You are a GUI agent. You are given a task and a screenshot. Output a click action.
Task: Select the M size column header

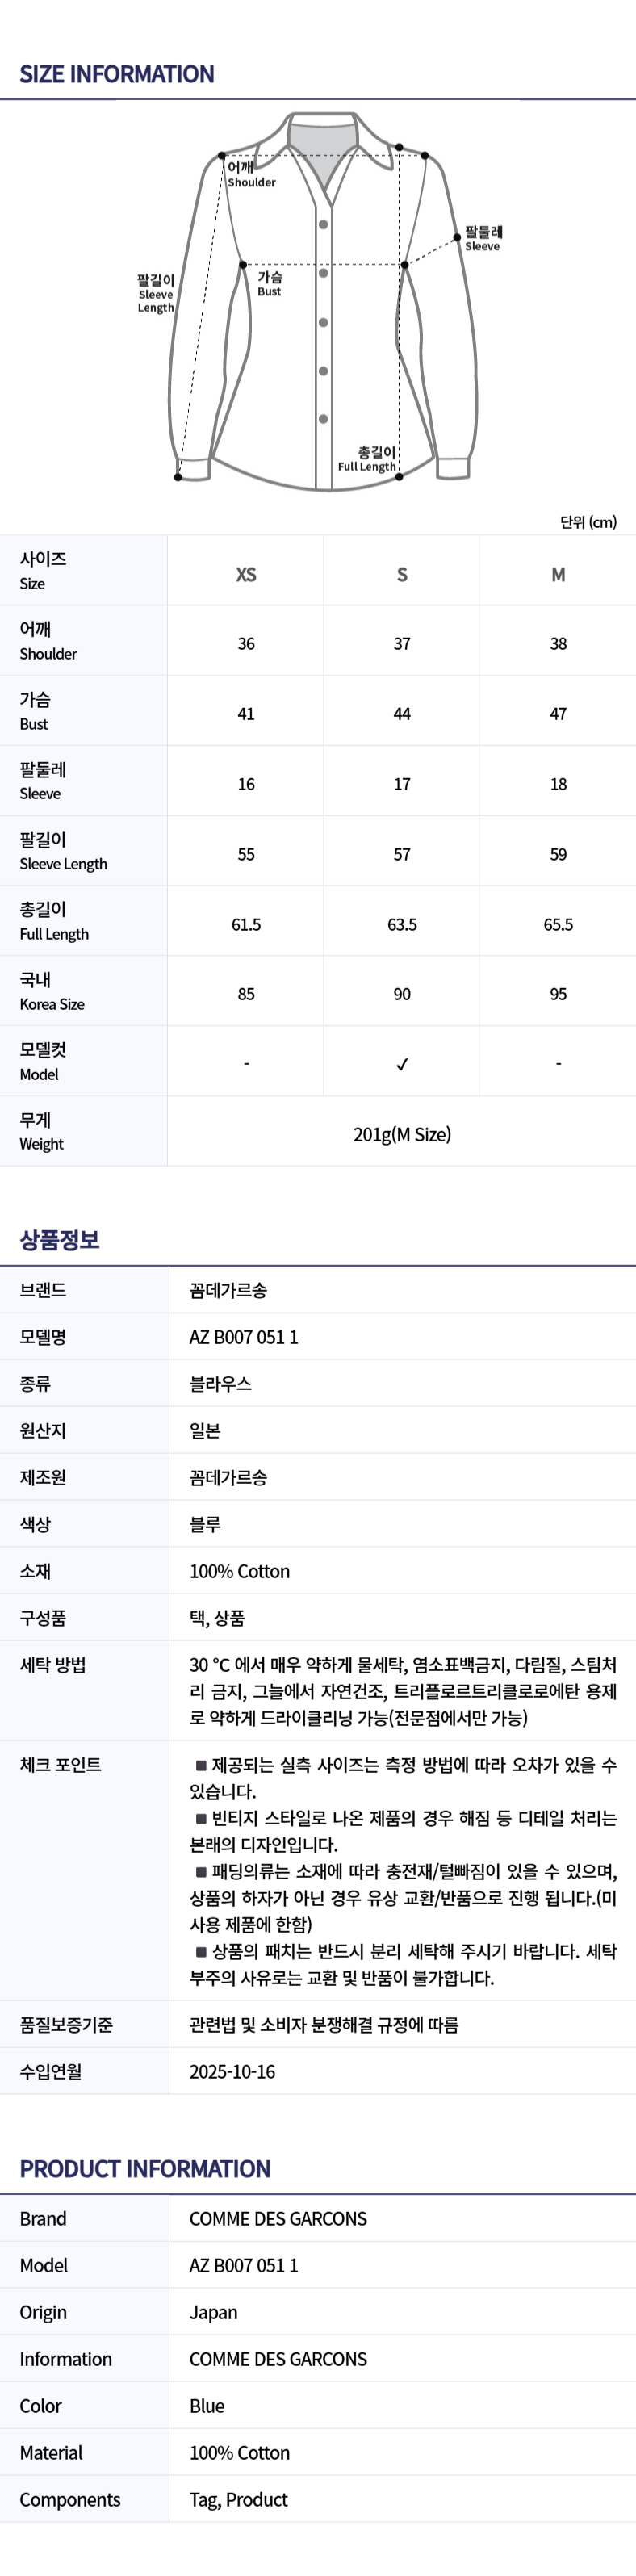point(558,574)
